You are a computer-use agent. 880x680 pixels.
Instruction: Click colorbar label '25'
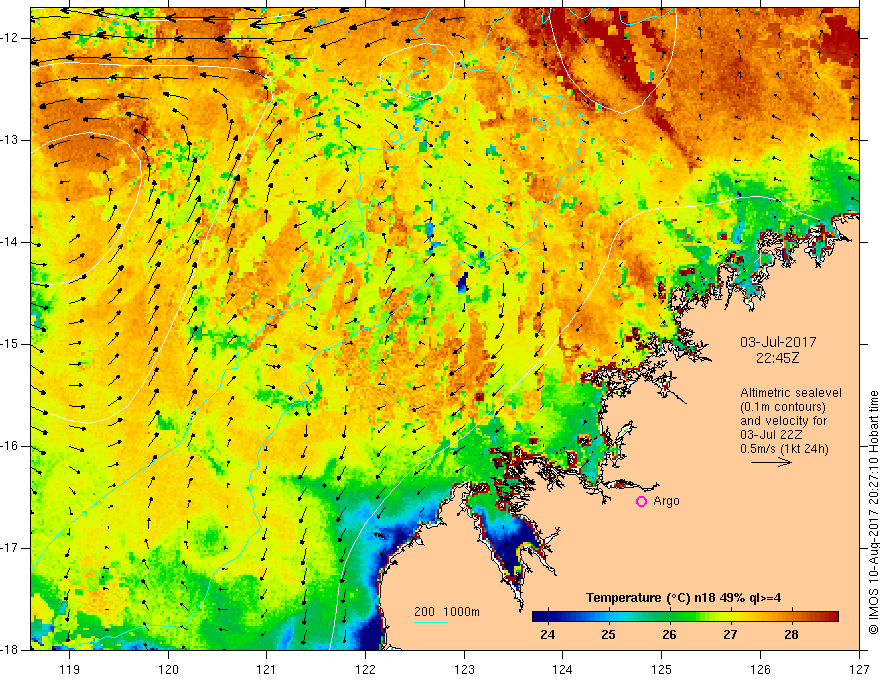coord(608,635)
